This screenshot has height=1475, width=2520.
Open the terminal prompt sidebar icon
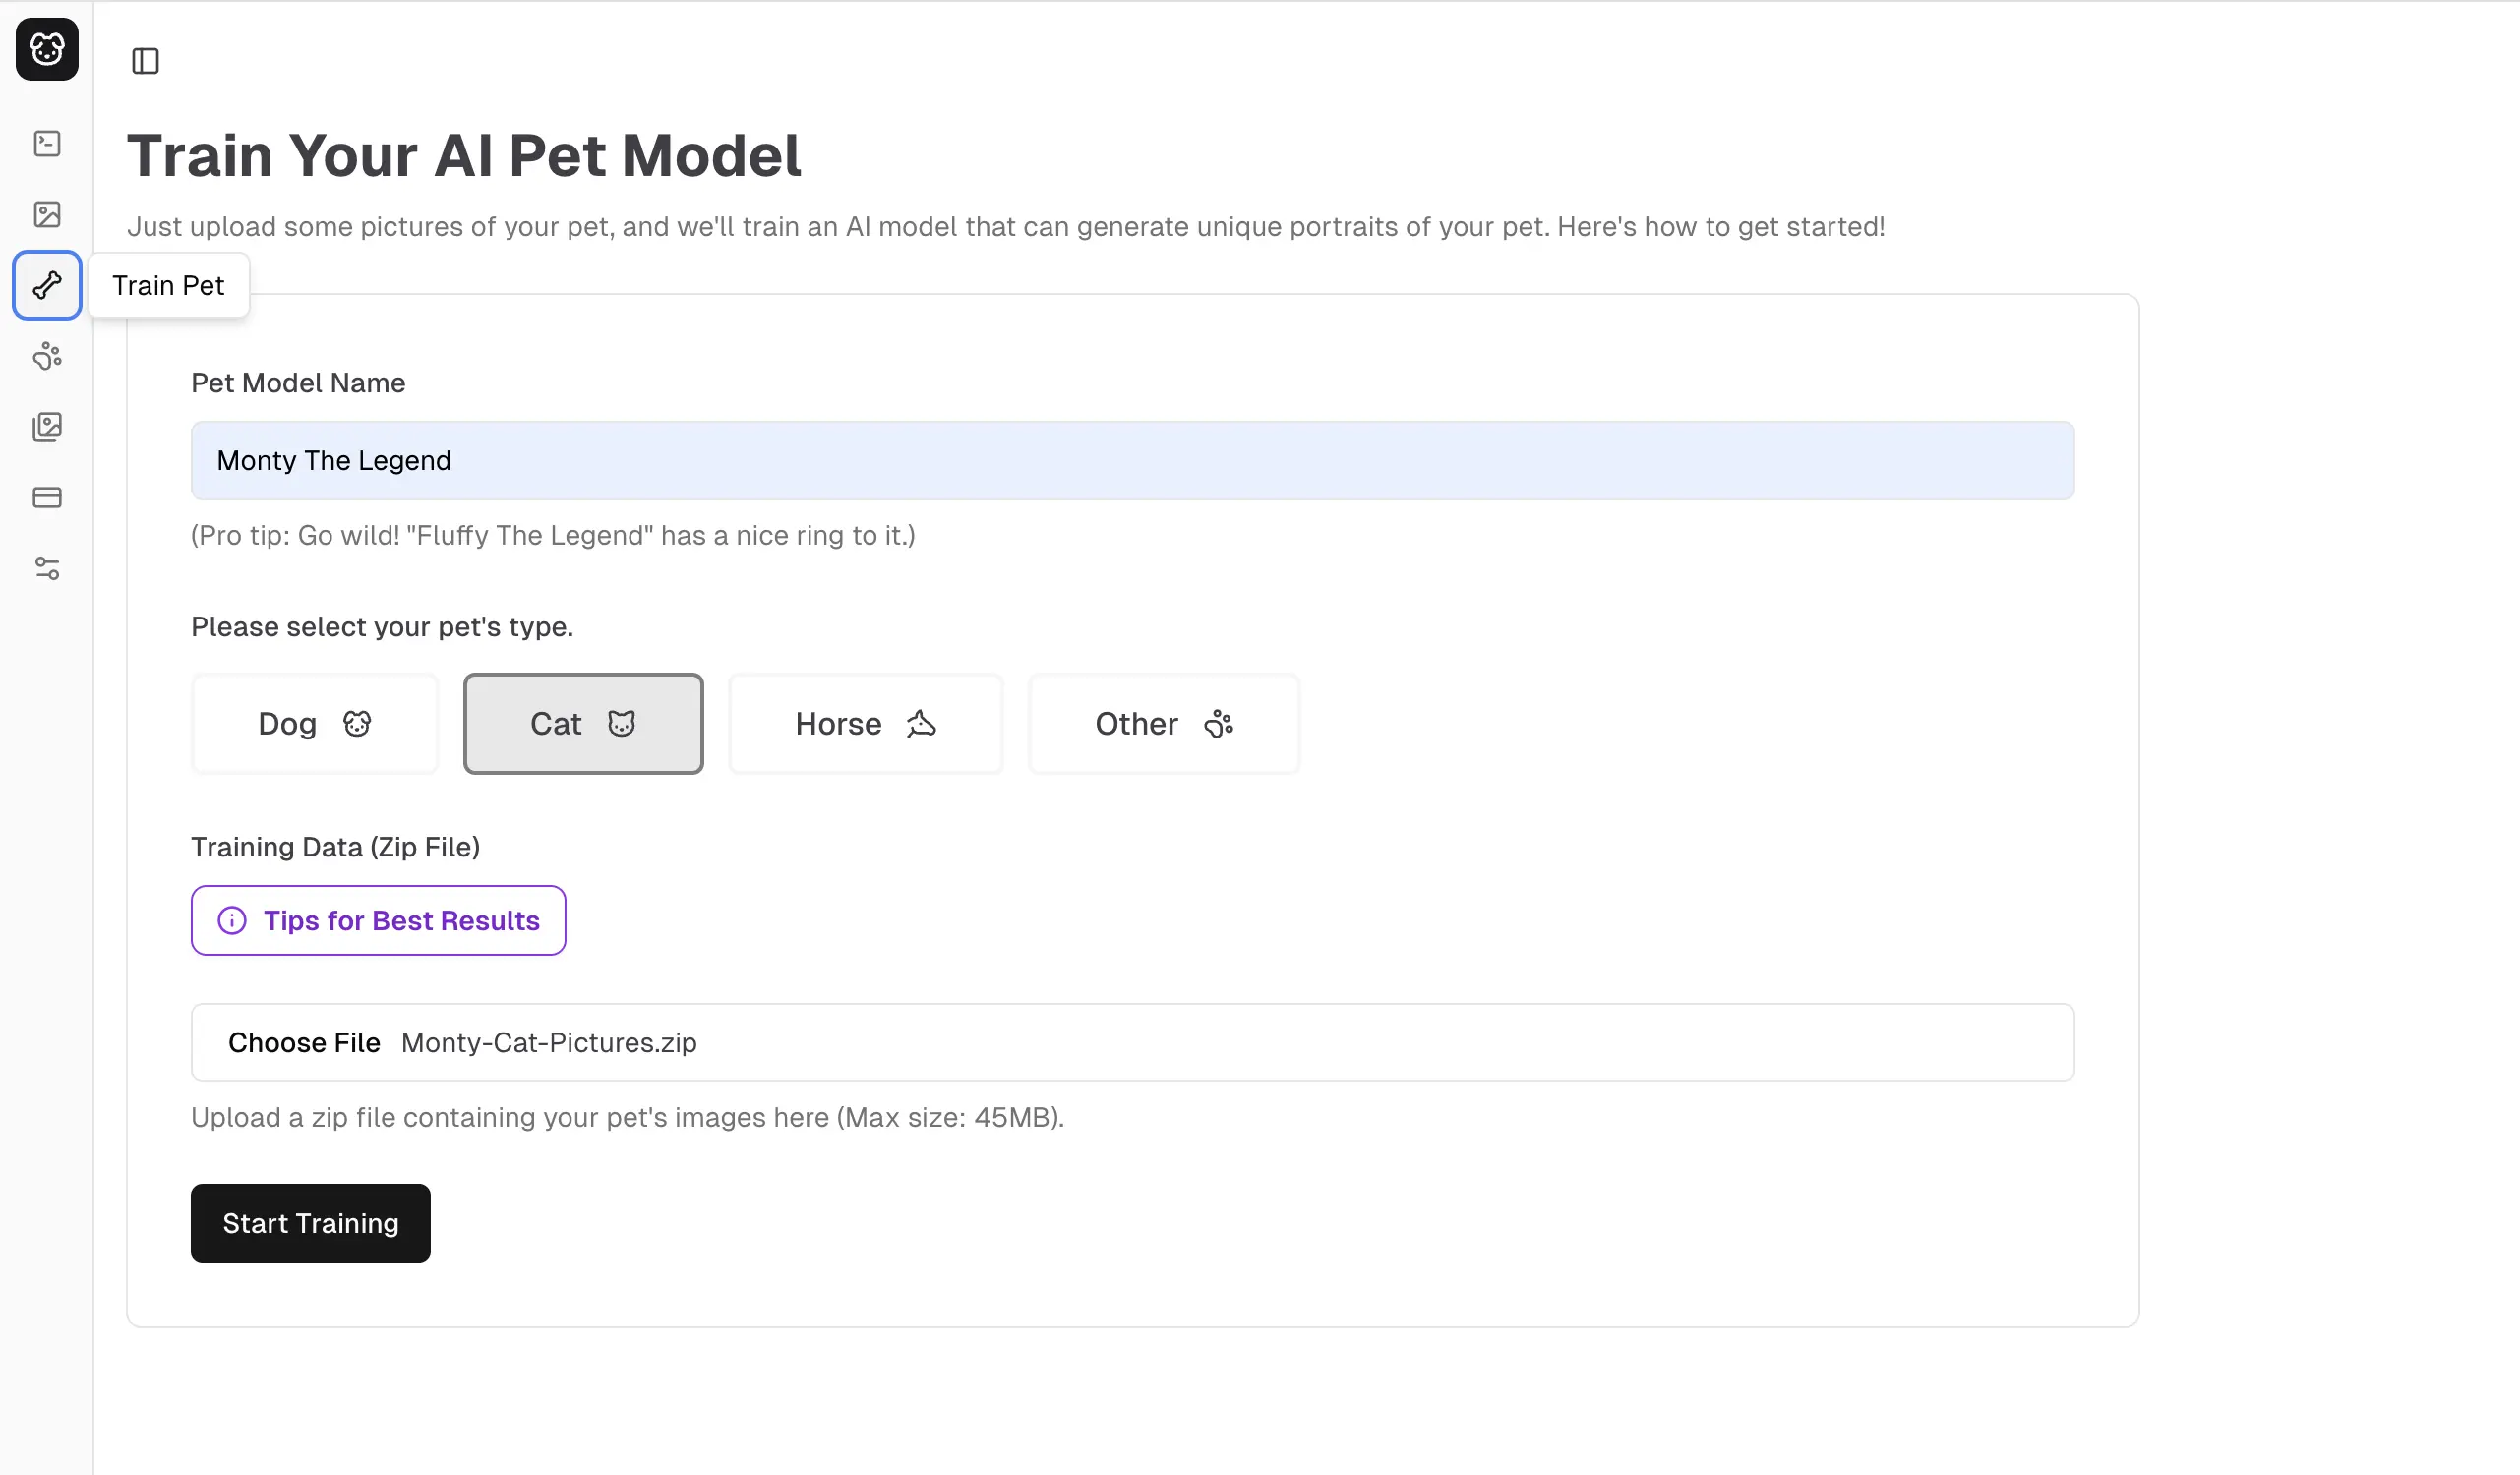click(47, 143)
